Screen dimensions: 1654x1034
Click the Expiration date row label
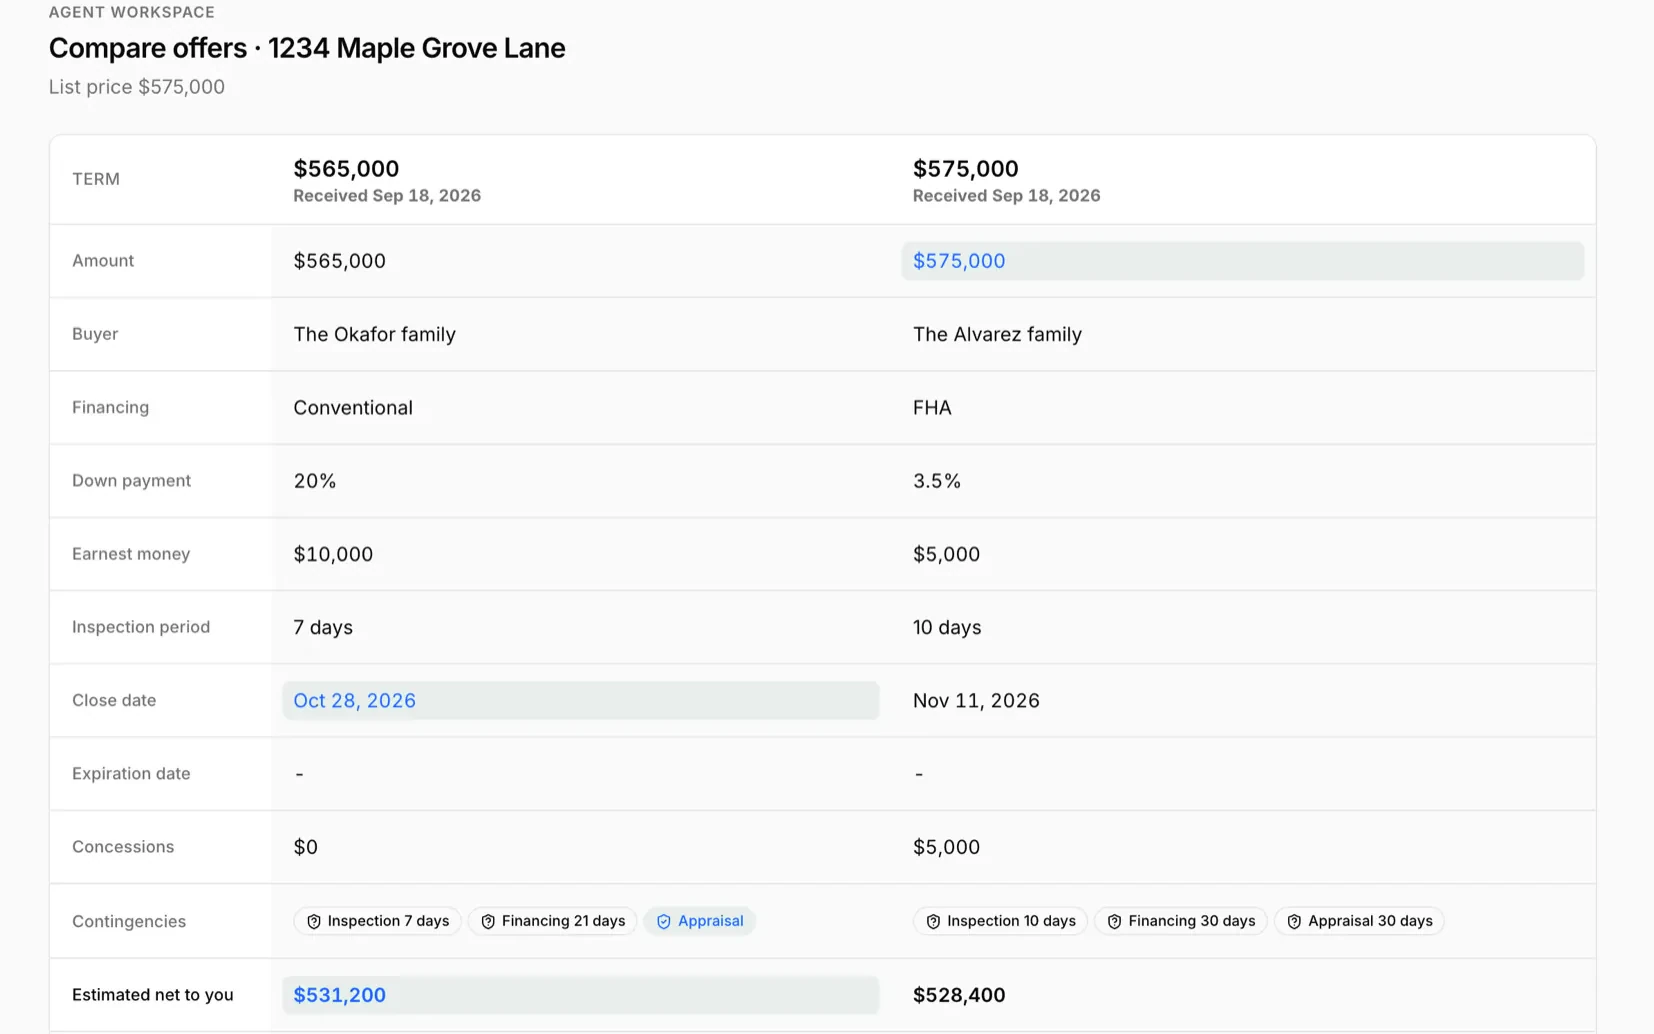(131, 774)
